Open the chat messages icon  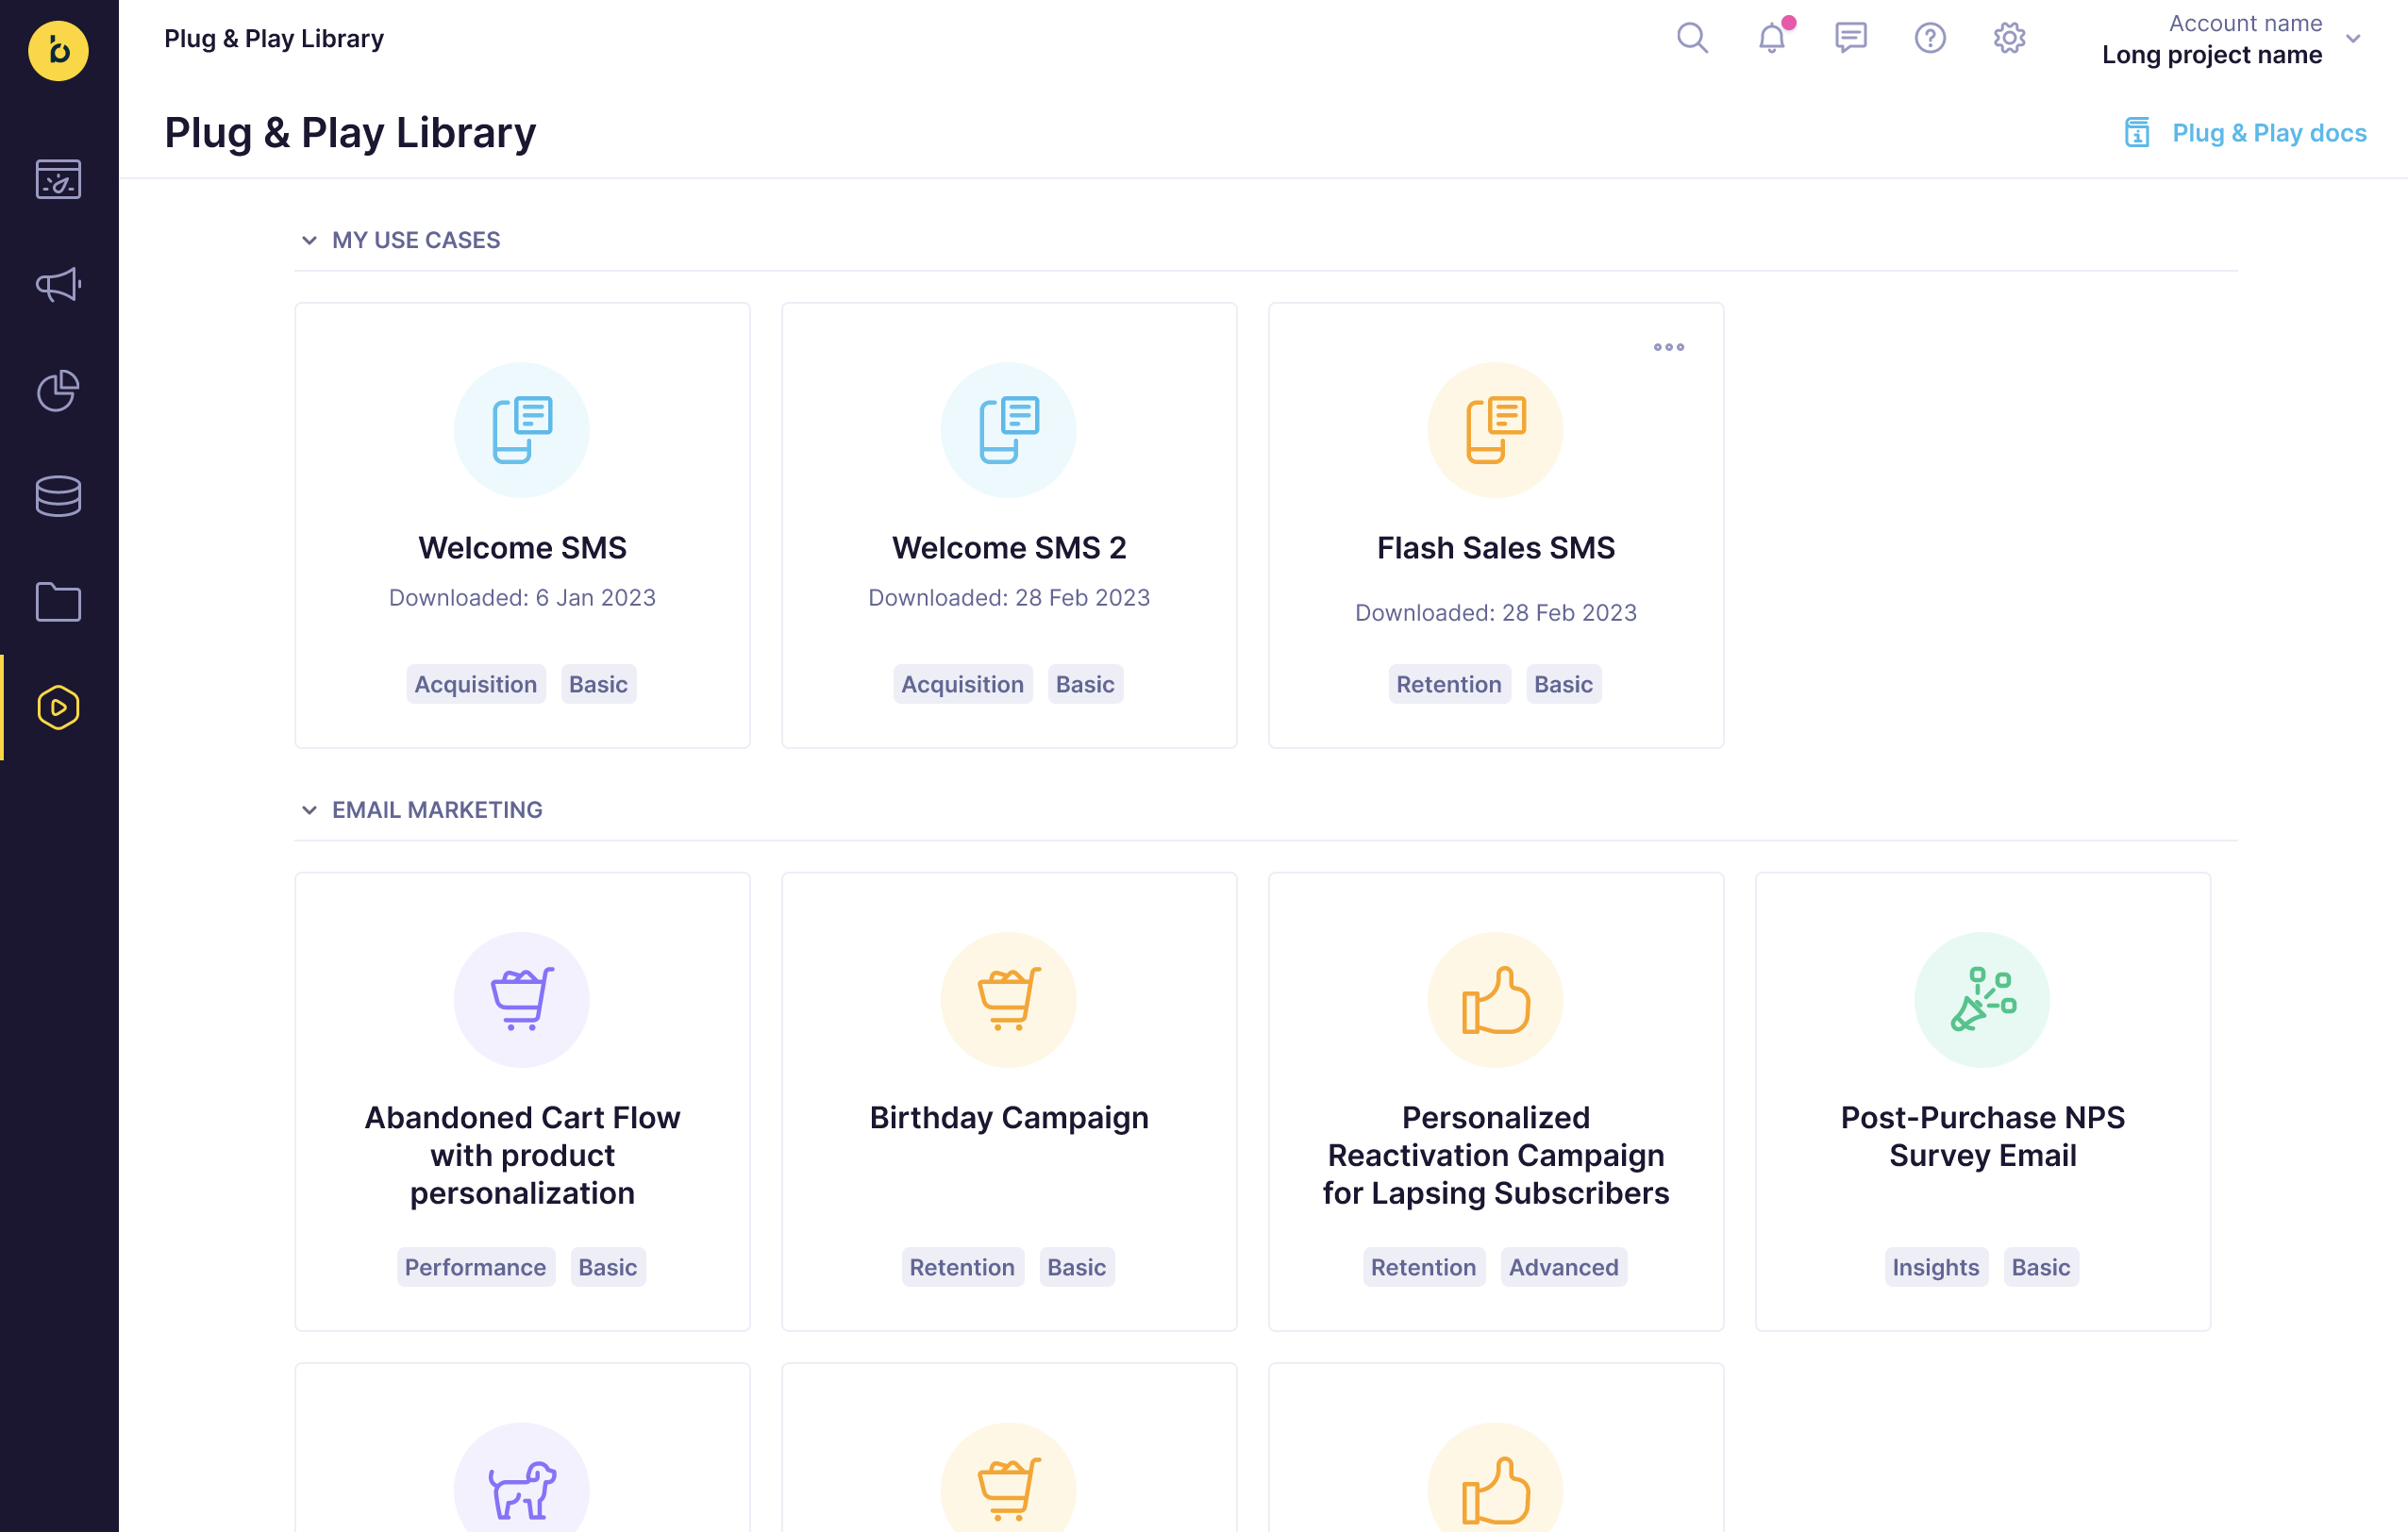[x=1850, y=39]
